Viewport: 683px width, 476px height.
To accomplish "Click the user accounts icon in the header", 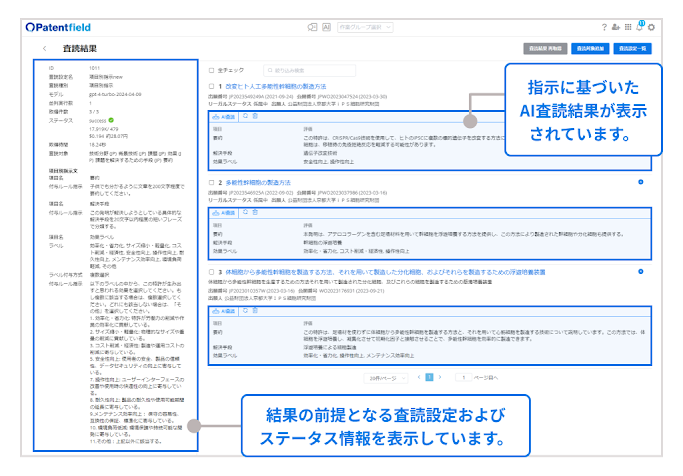I will (x=615, y=27).
